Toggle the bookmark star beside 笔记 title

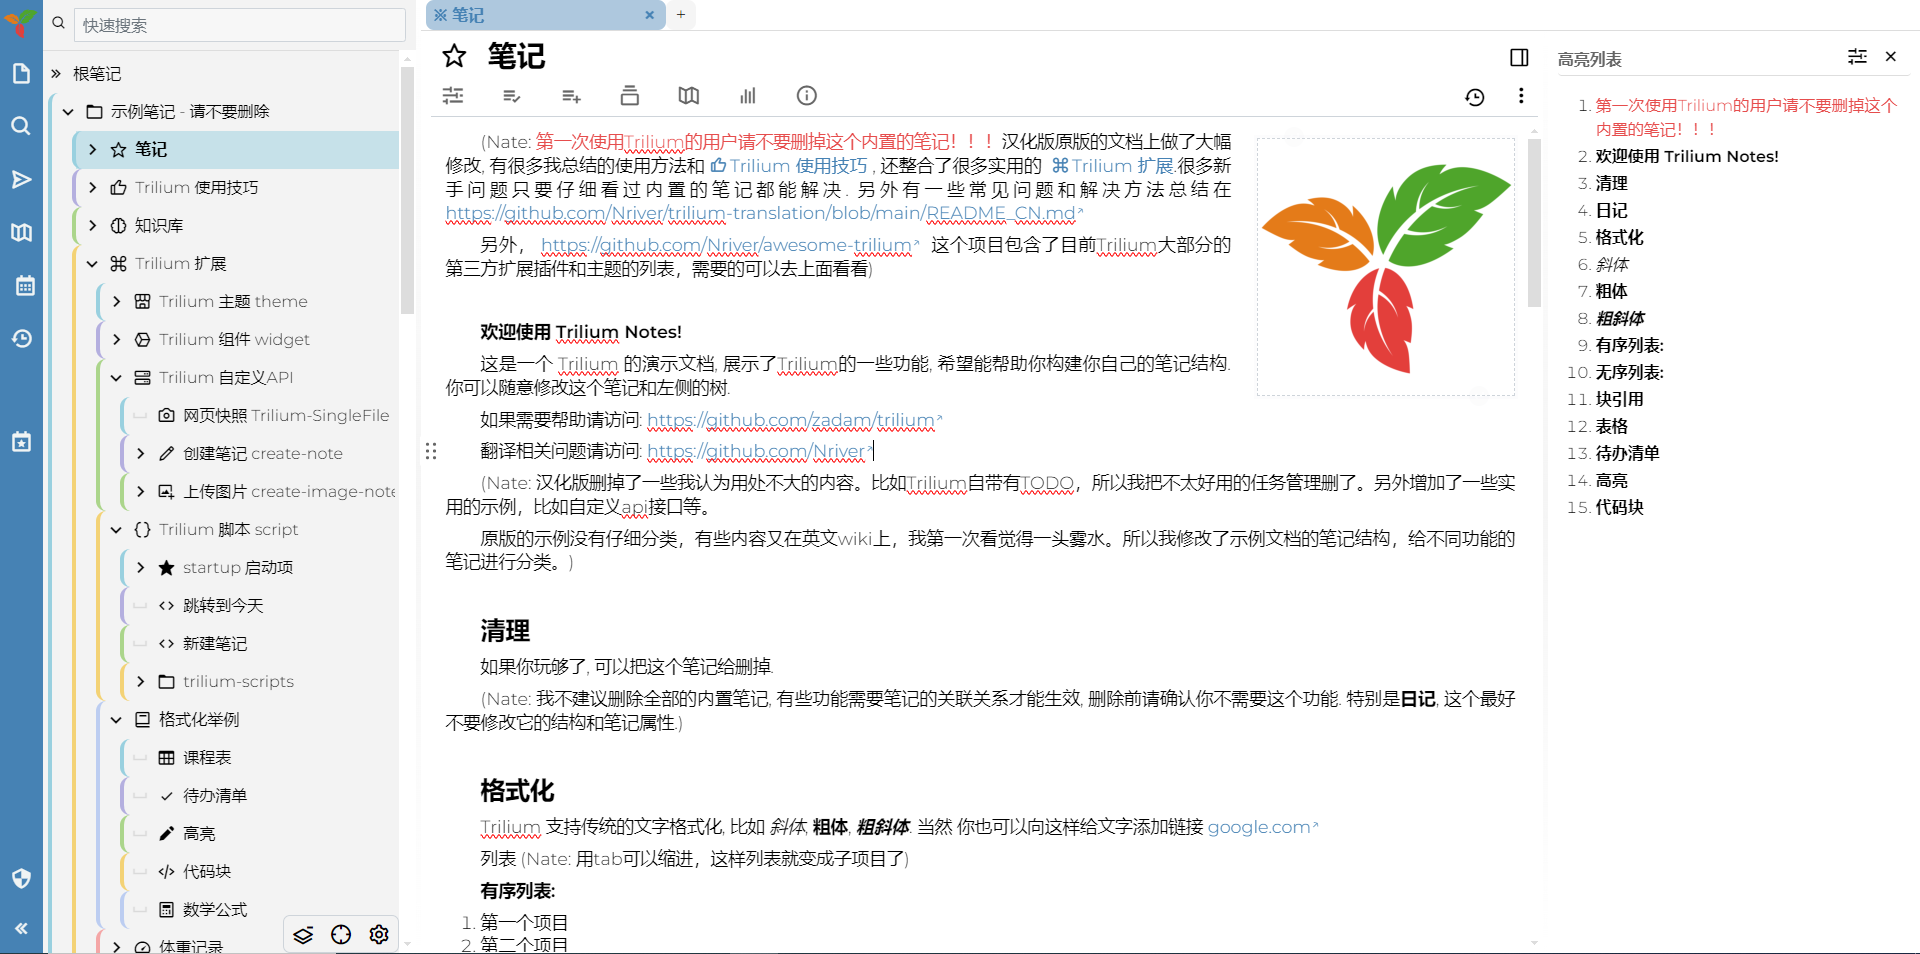(x=454, y=56)
